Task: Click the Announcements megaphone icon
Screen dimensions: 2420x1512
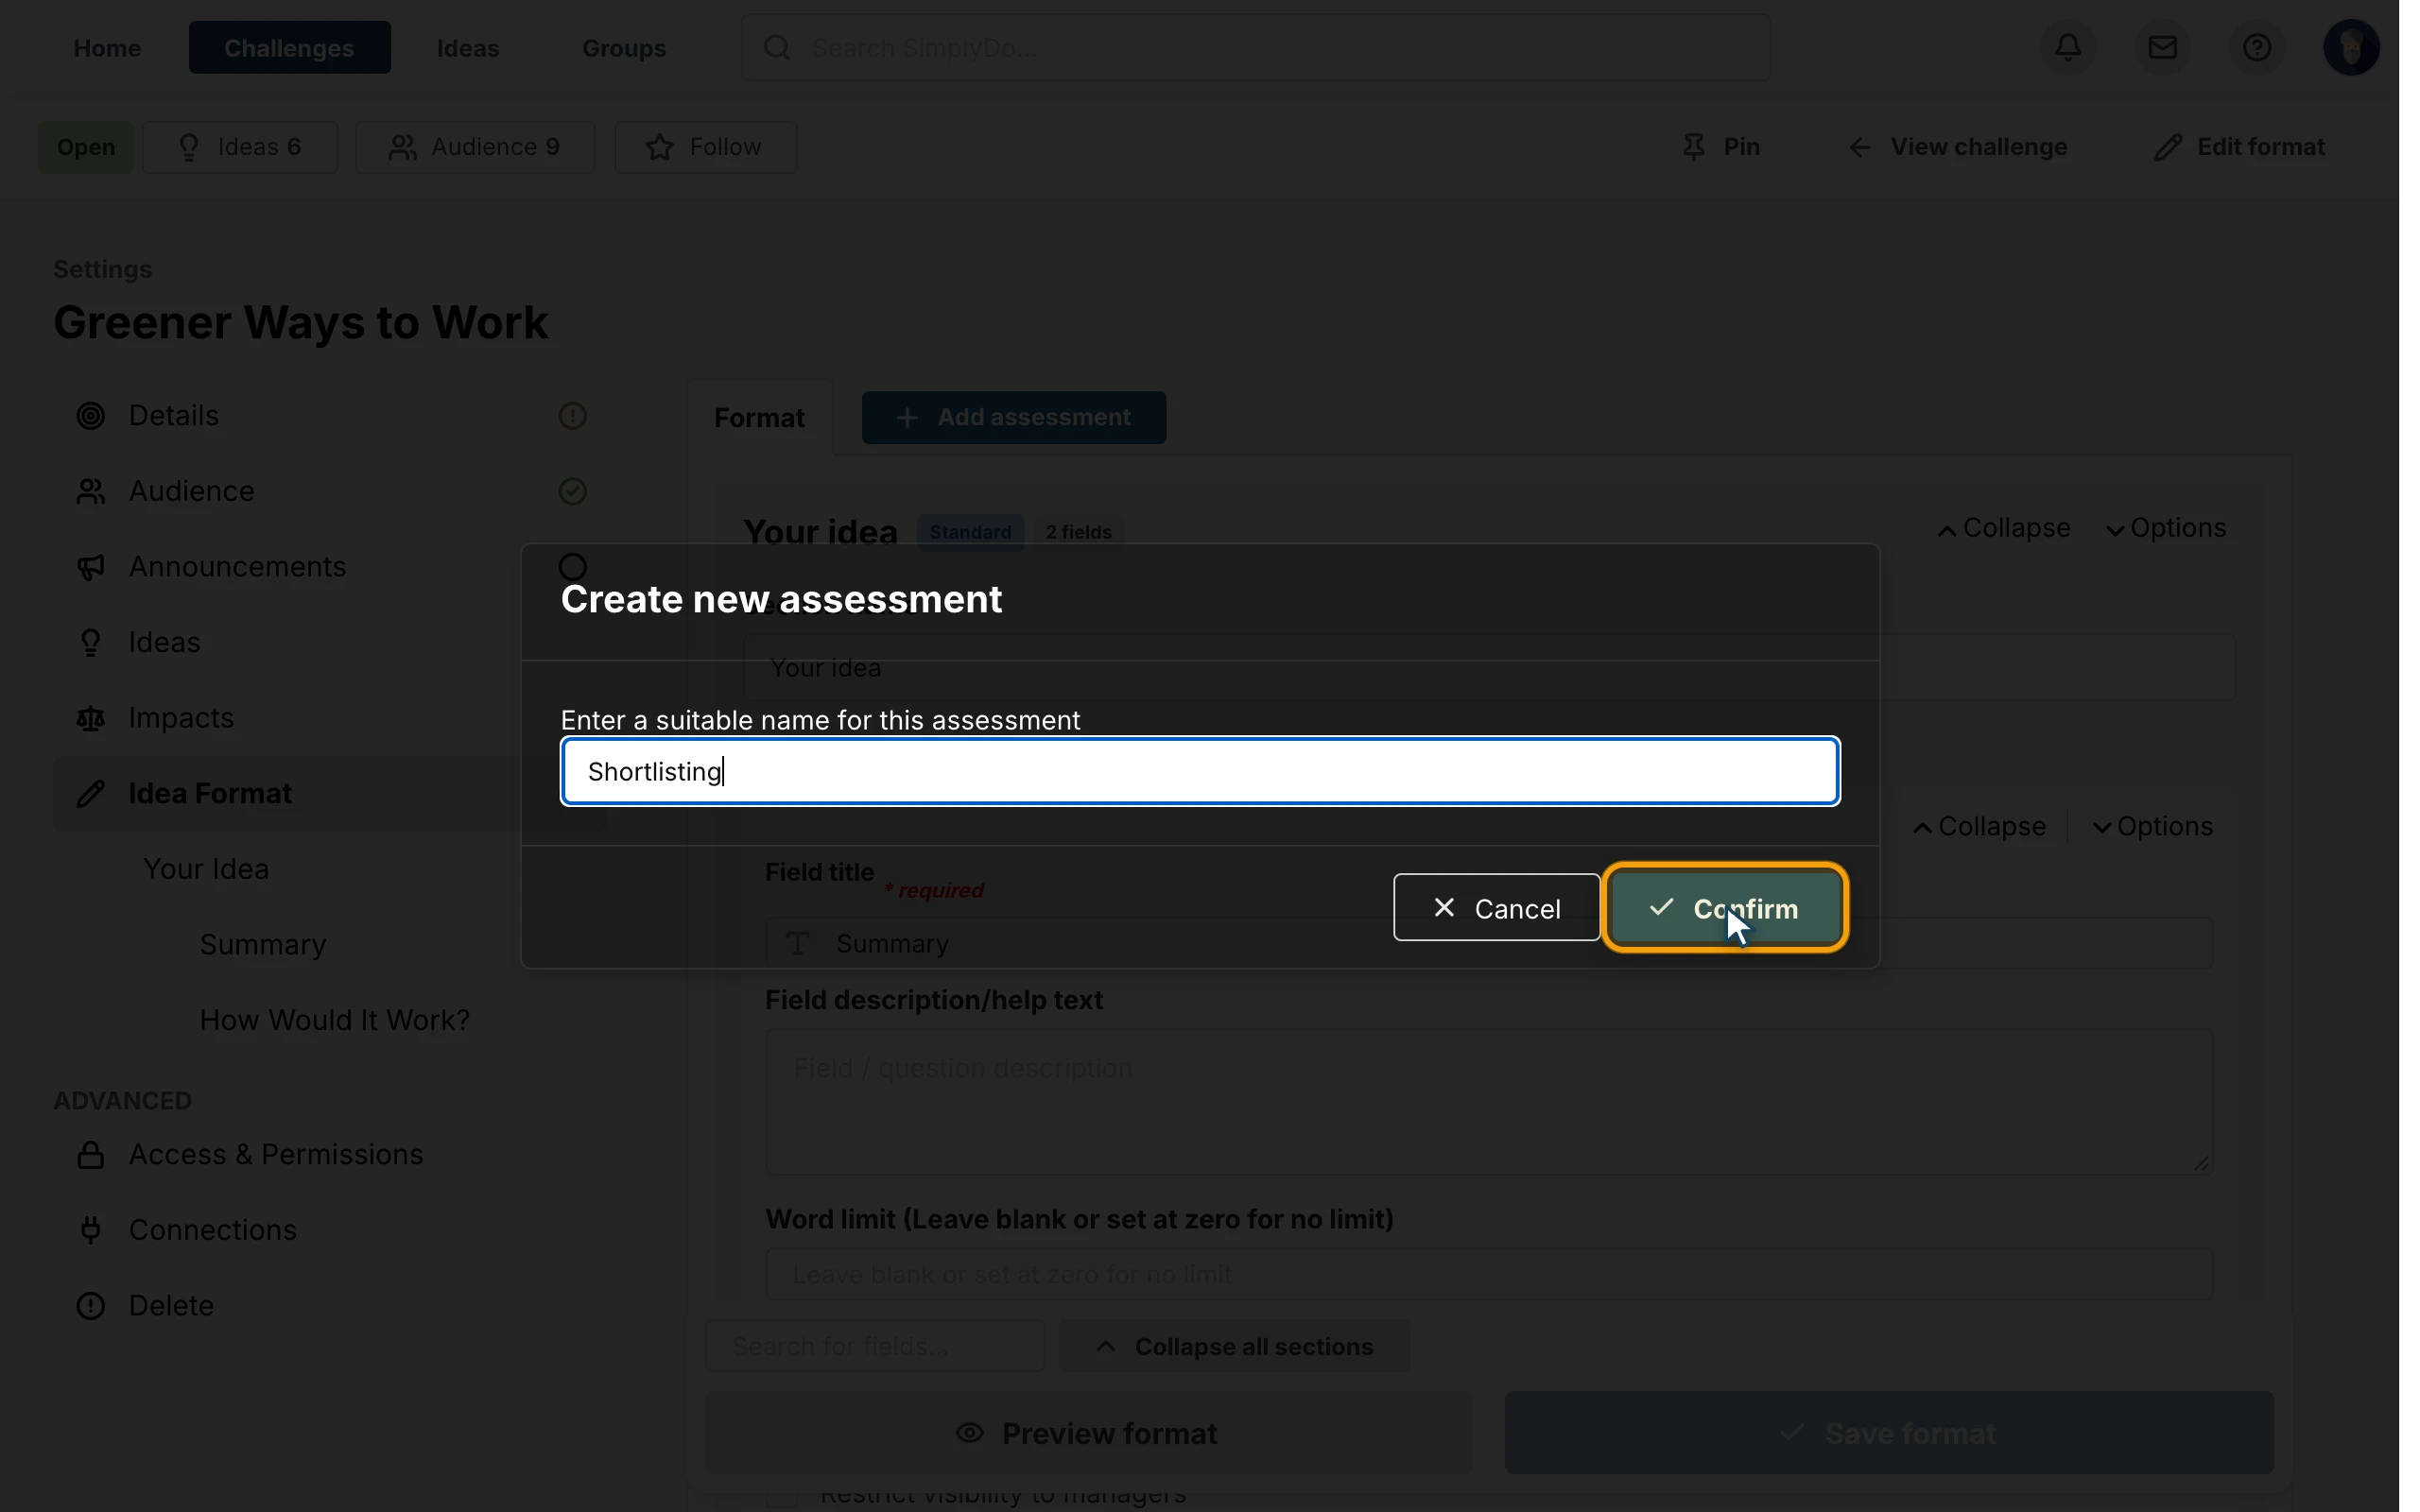Action: click(x=91, y=567)
